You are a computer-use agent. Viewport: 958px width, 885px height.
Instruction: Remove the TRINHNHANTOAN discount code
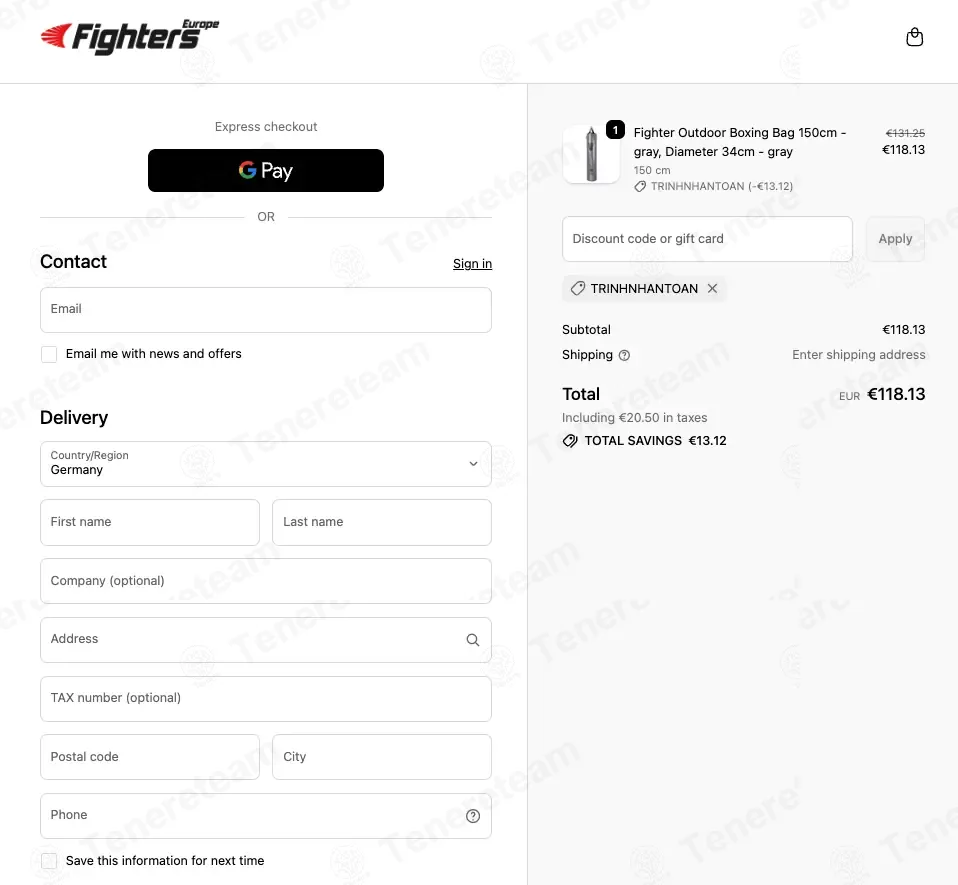click(x=712, y=288)
